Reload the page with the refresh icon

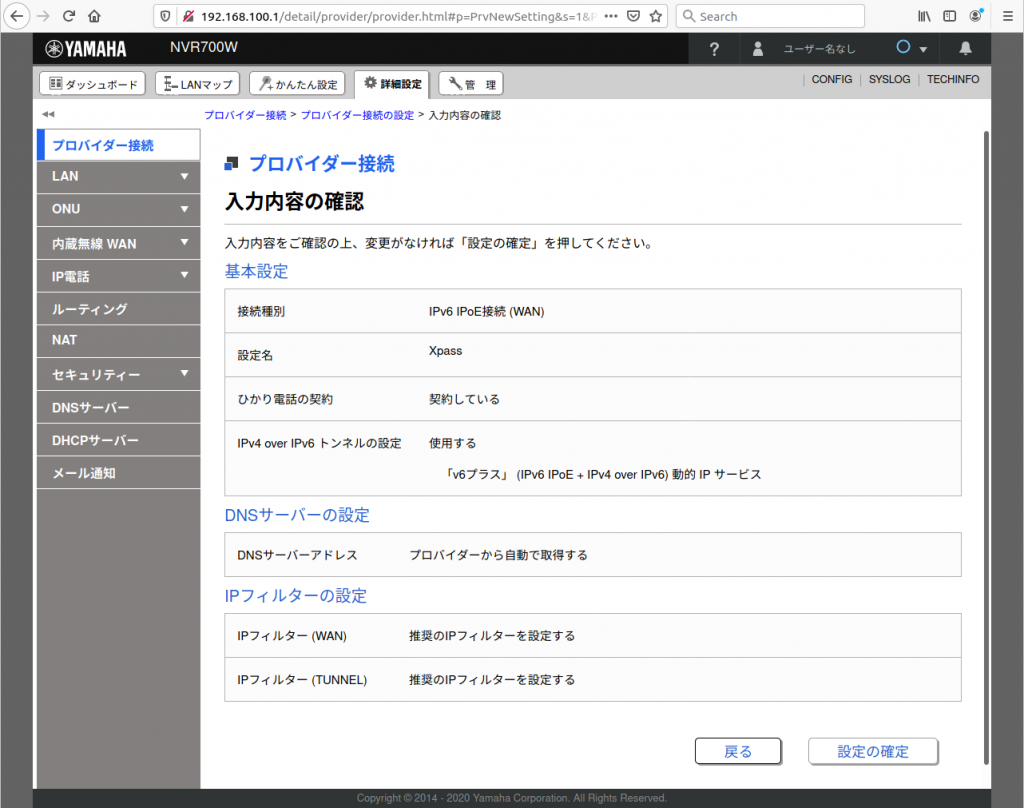(x=69, y=16)
